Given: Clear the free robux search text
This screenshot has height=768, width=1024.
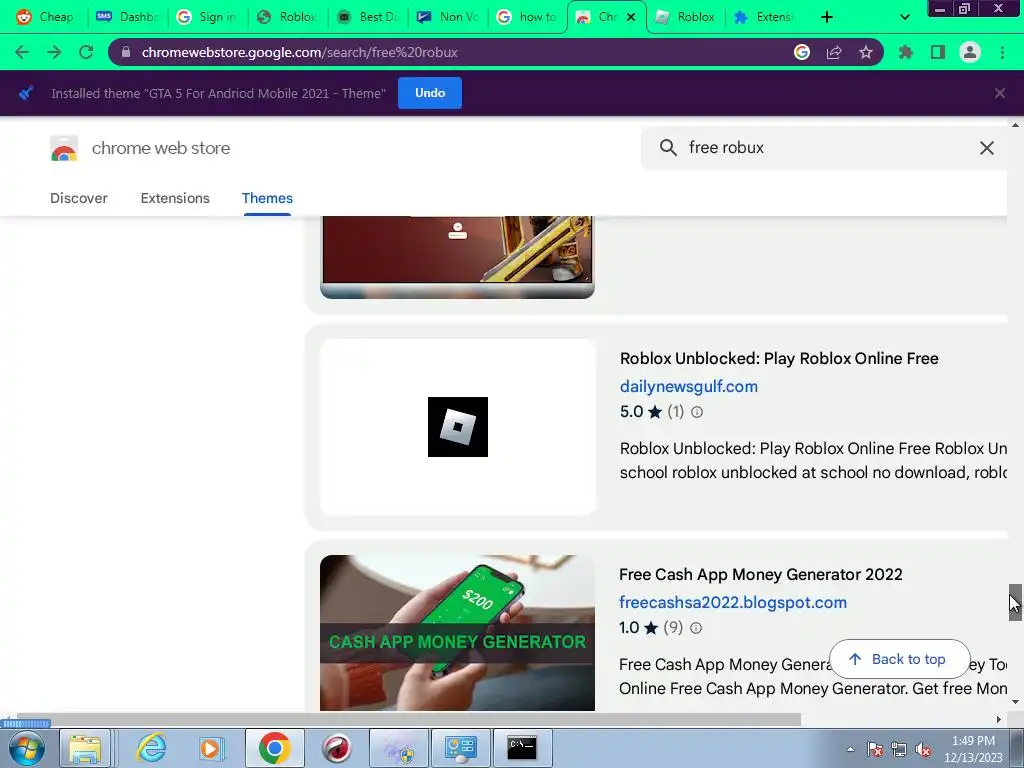Looking at the screenshot, I should click(987, 148).
